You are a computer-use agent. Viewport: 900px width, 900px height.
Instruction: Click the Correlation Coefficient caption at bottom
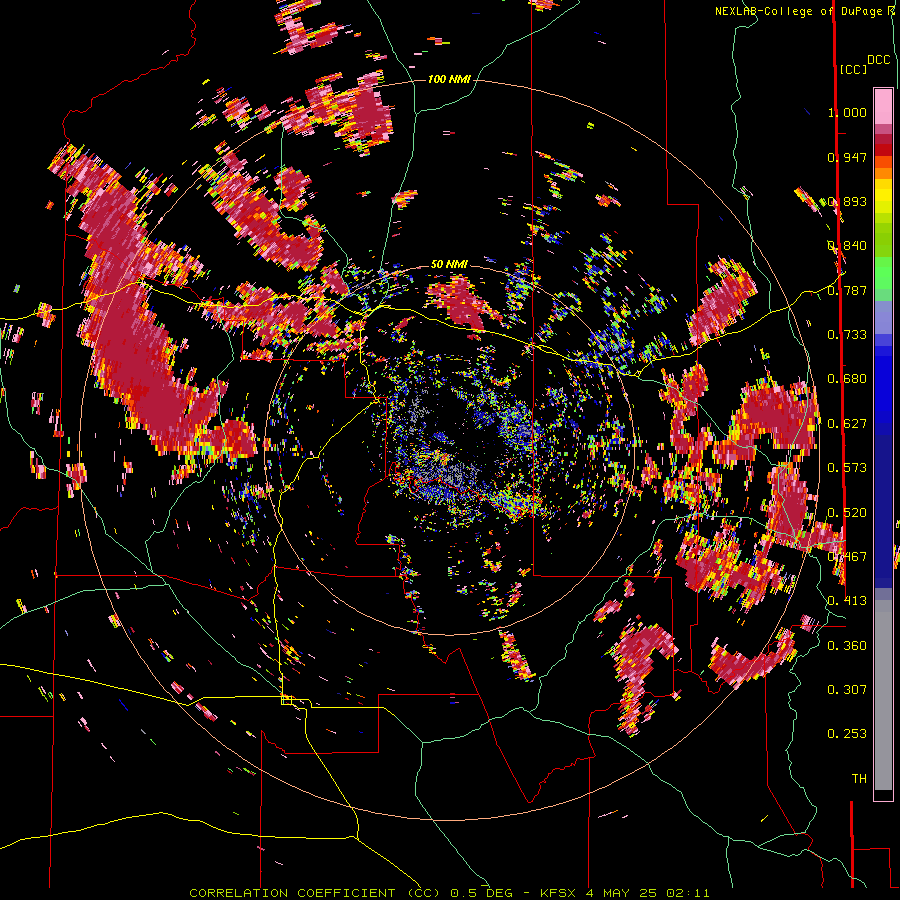449,893
